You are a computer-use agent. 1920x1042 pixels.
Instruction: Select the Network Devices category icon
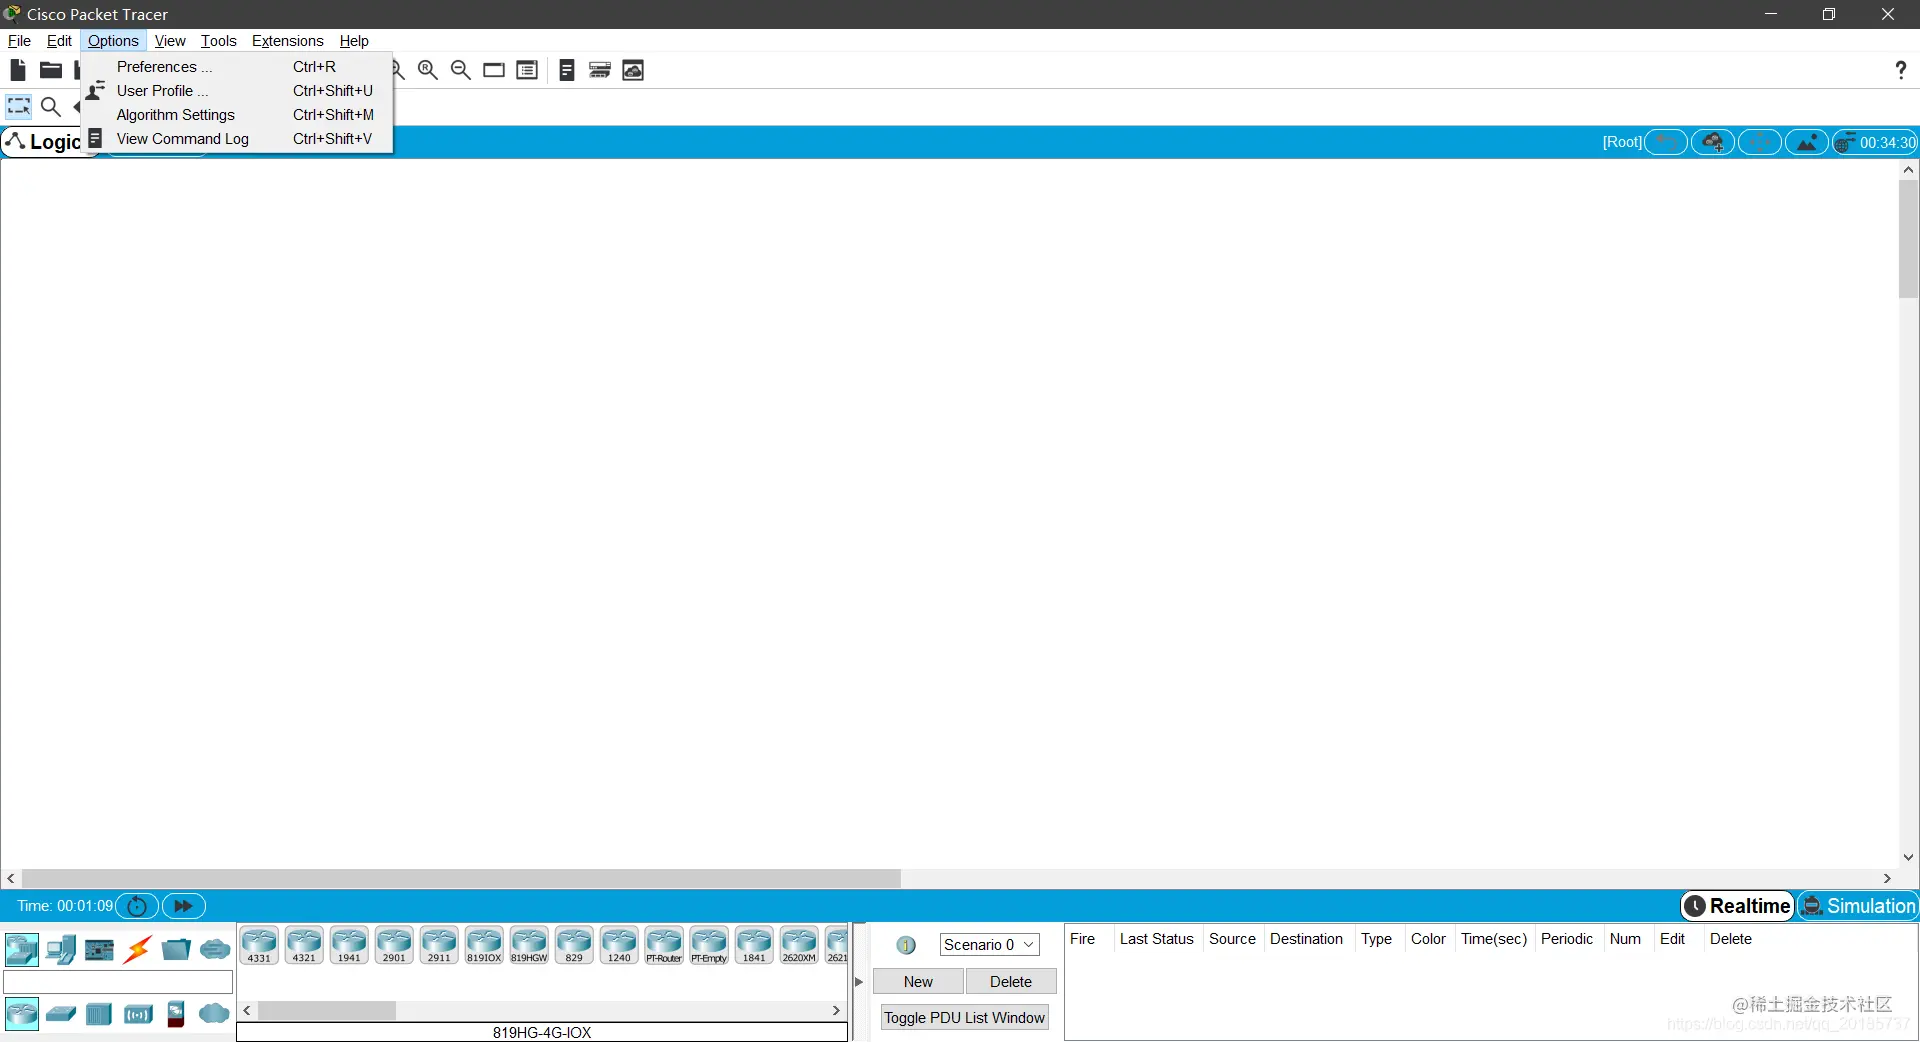(x=21, y=949)
